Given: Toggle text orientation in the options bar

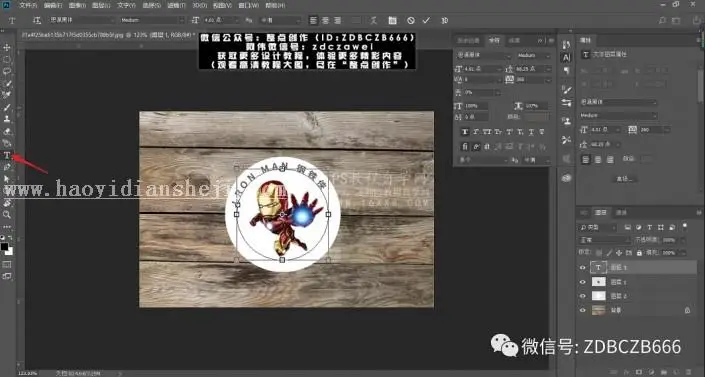Looking at the screenshot, I should pos(37,20).
